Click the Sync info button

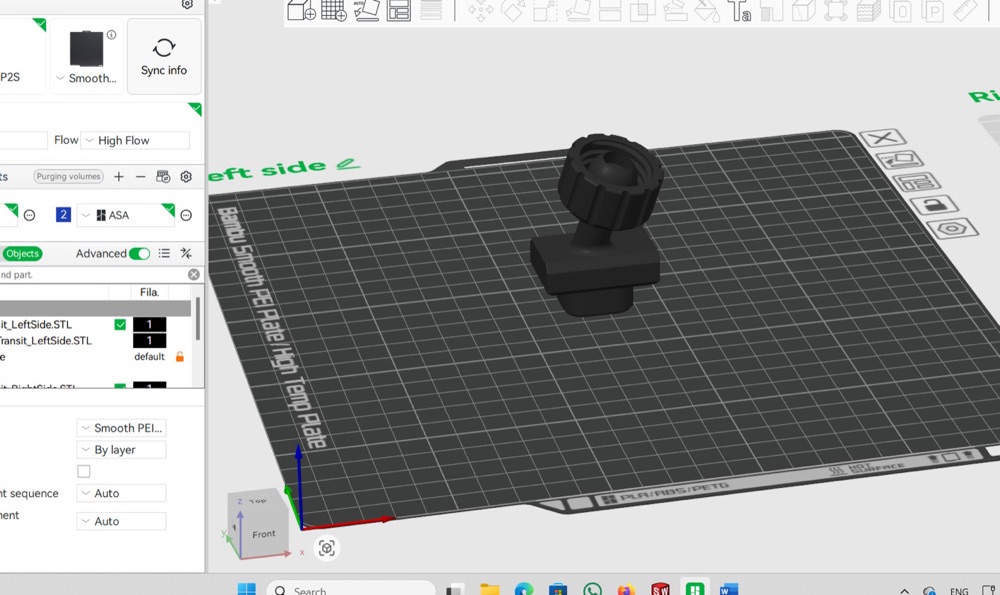point(164,57)
